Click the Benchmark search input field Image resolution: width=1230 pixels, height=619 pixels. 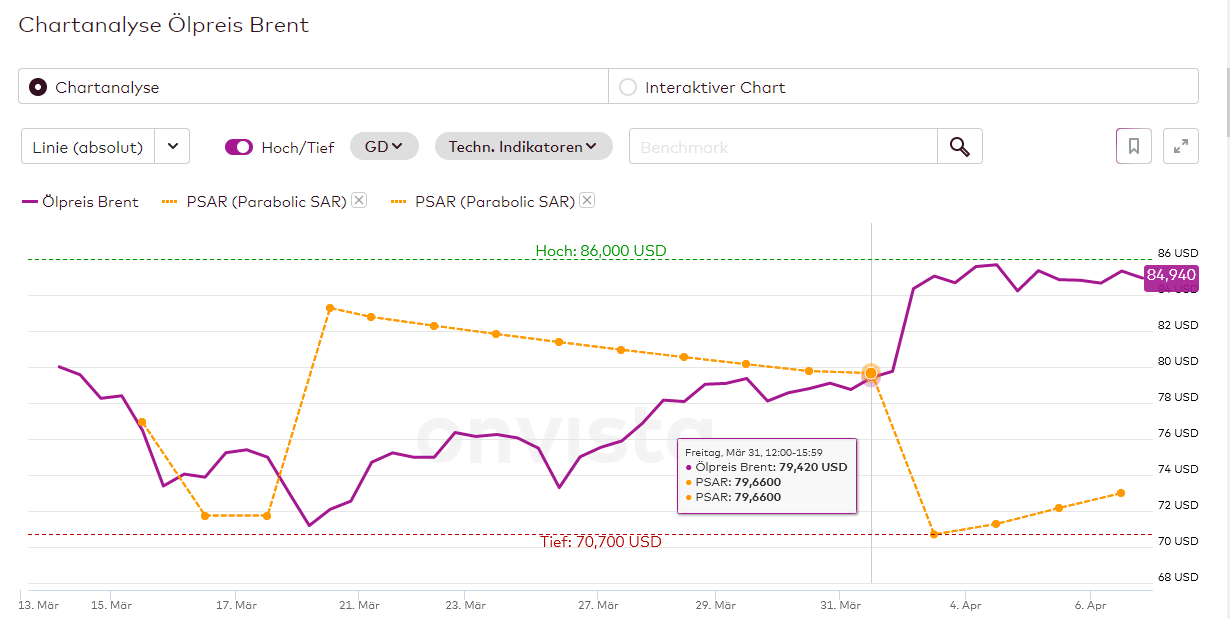click(x=783, y=147)
